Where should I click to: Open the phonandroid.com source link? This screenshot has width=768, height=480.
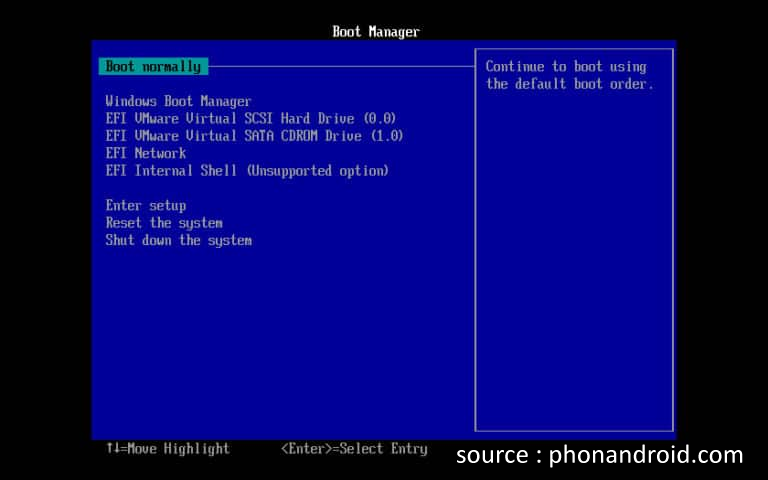(x=646, y=455)
